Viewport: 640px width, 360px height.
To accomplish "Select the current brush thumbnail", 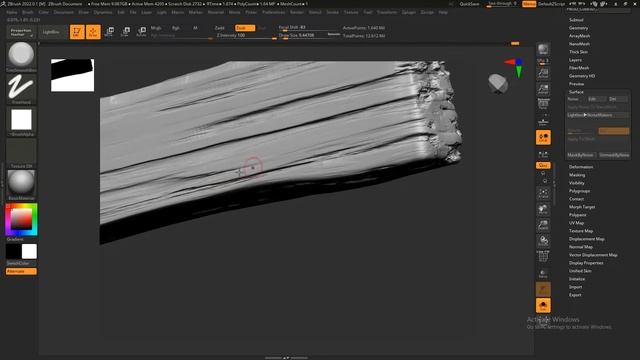I will coord(21,55).
